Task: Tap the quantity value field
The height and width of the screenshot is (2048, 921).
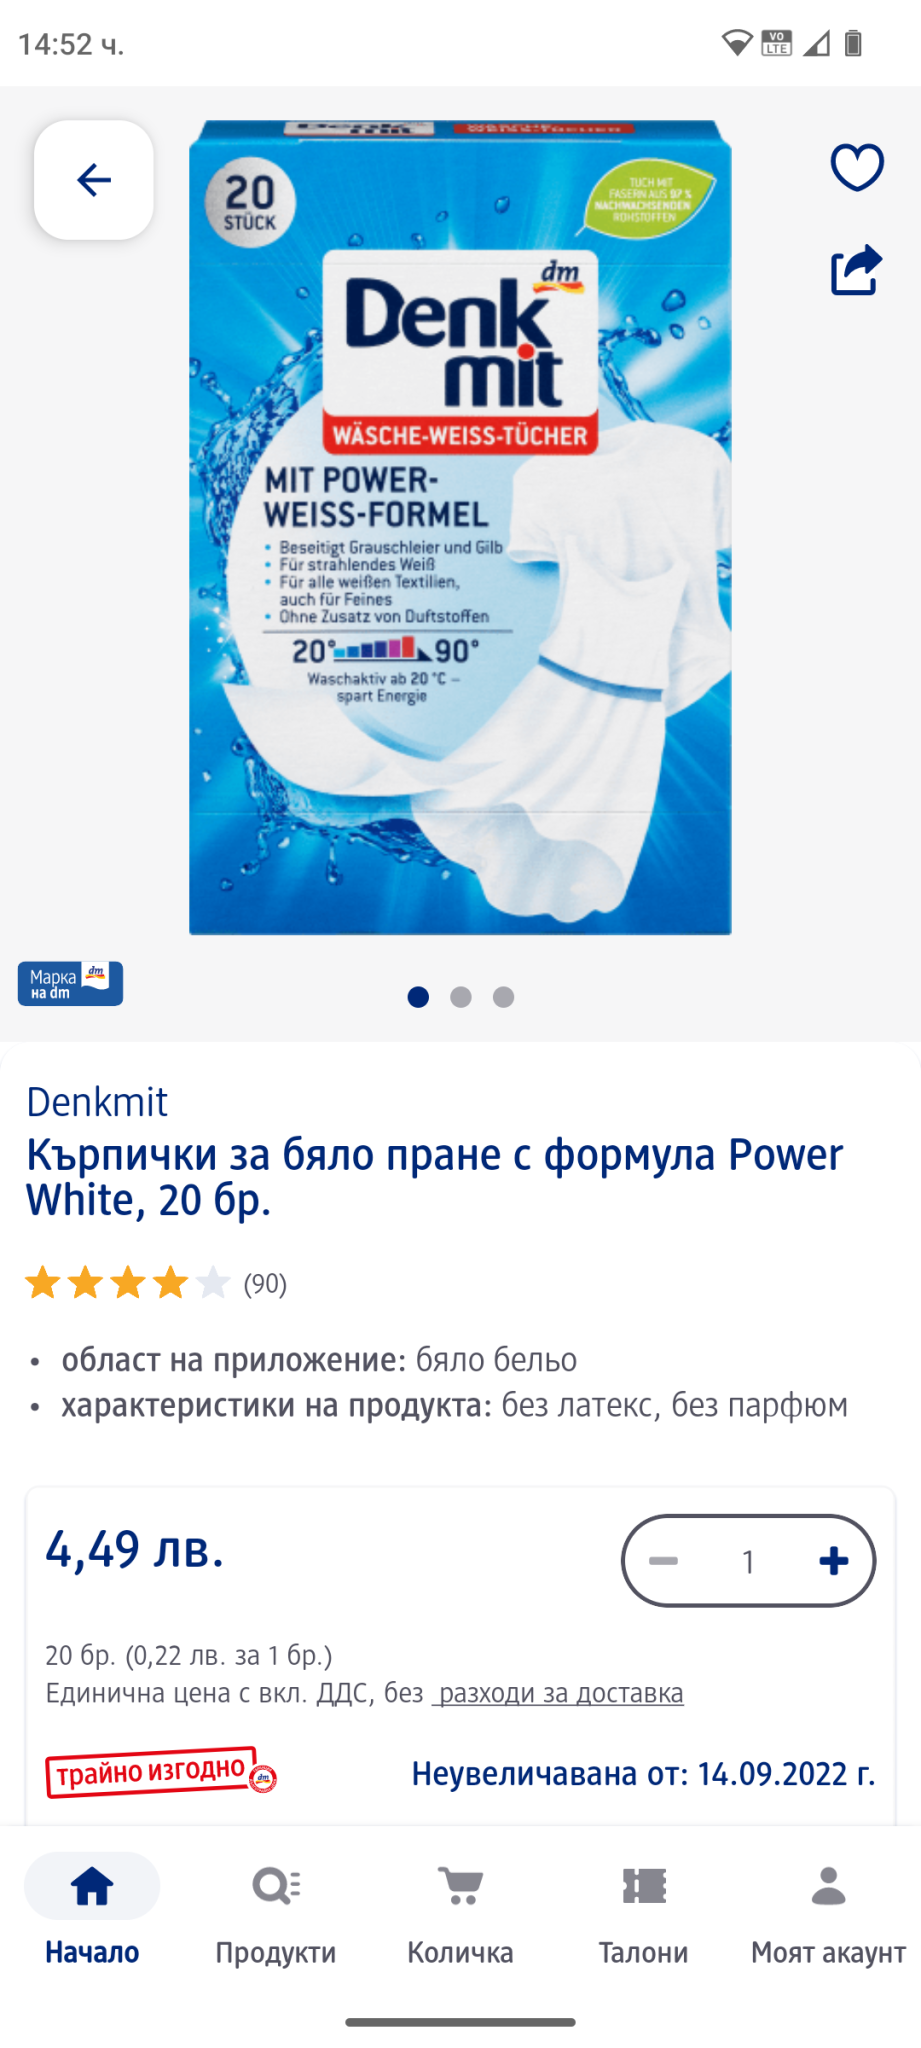Action: coord(748,1561)
